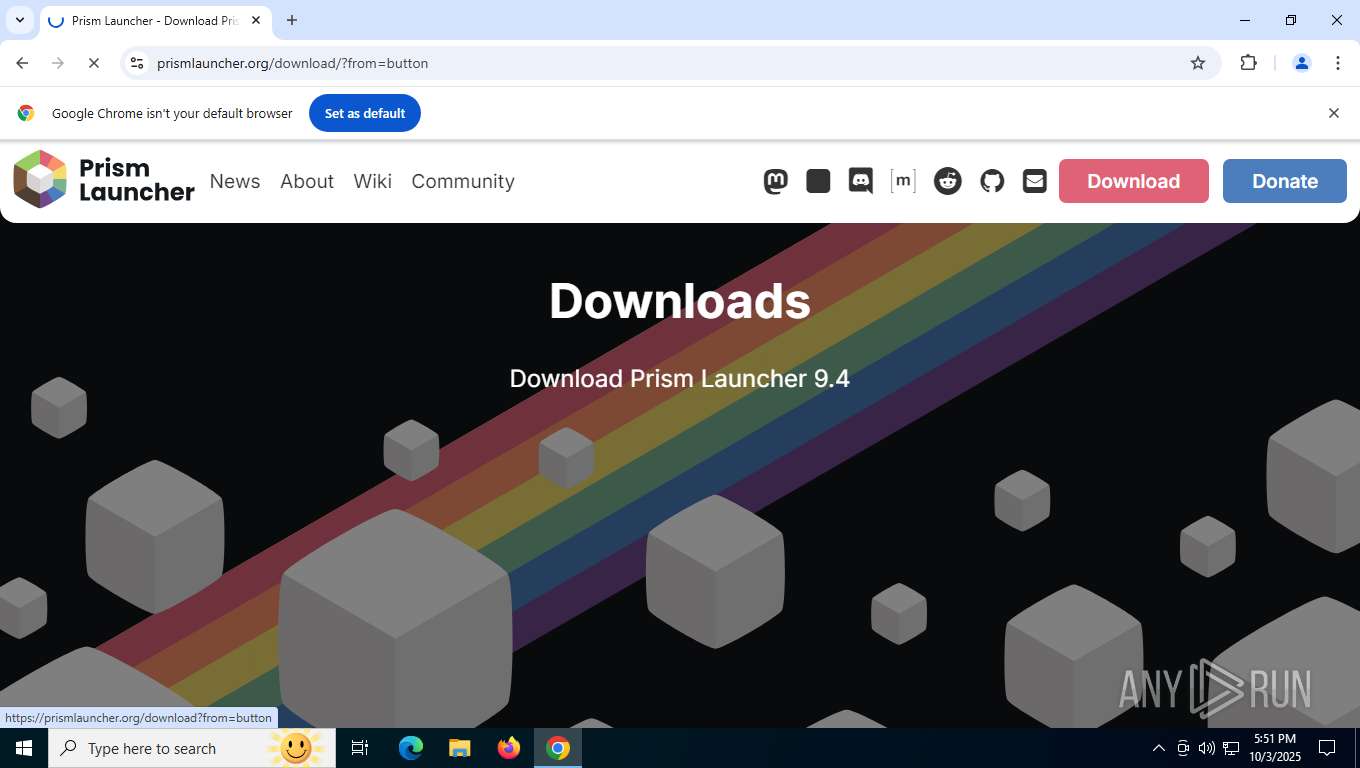Click 'Google Chrome isn't your default browser' text
The width and height of the screenshot is (1360, 768).
click(x=172, y=113)
